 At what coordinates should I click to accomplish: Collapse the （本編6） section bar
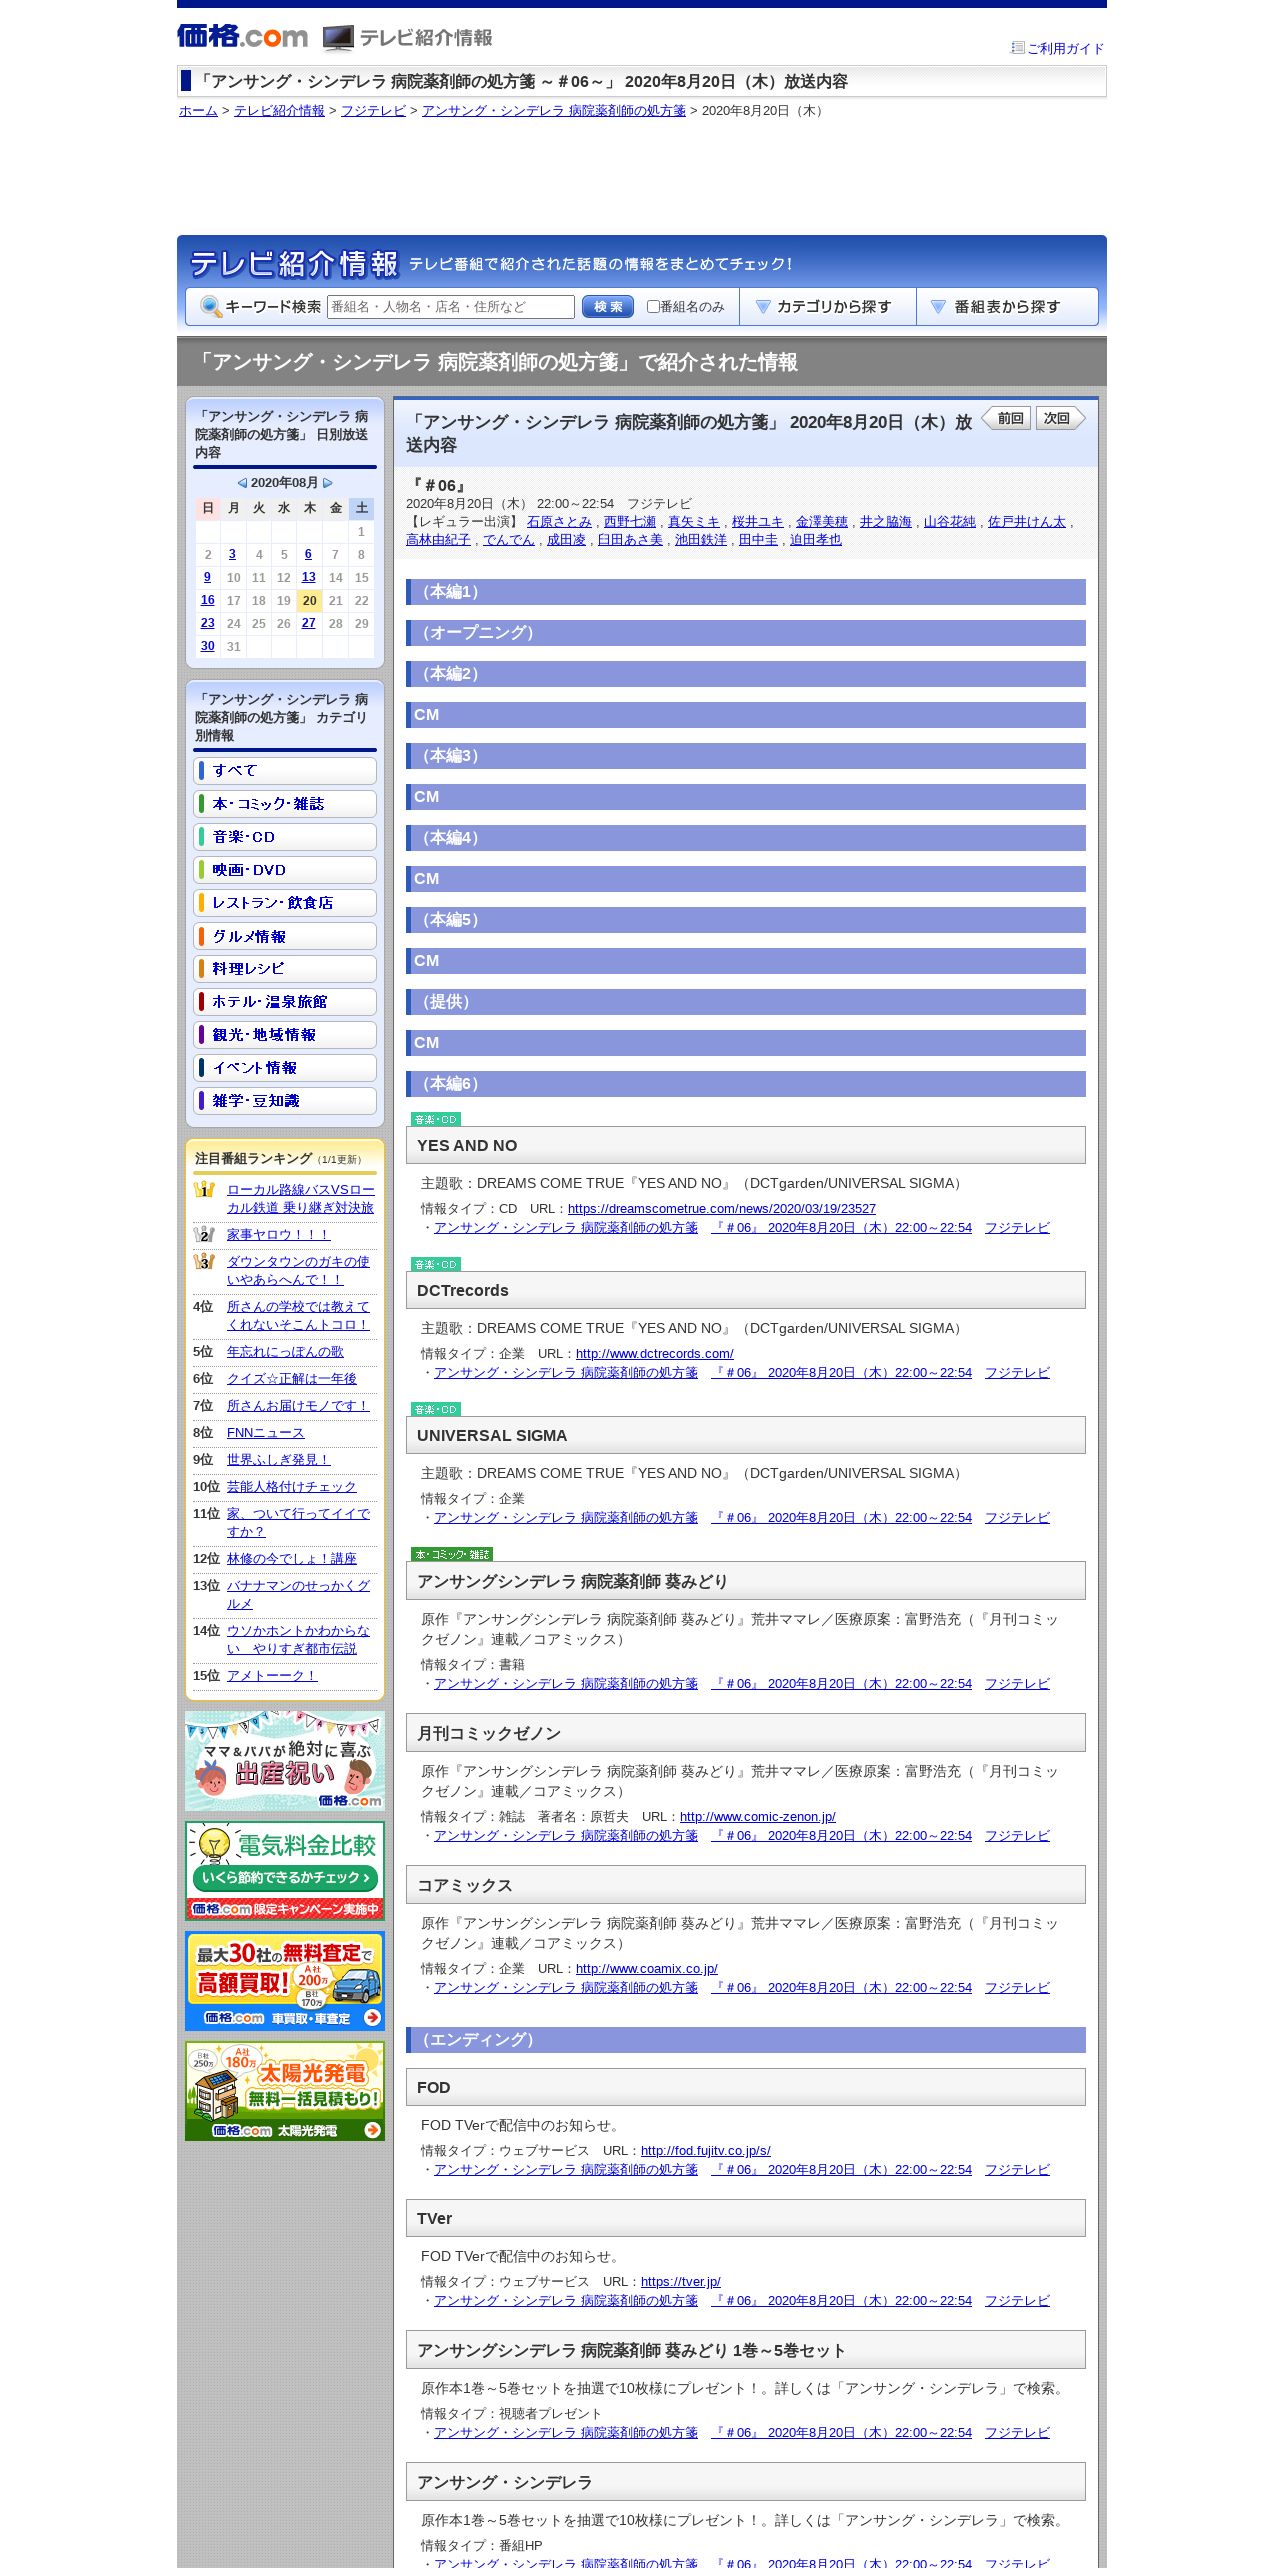point(746,1084)
